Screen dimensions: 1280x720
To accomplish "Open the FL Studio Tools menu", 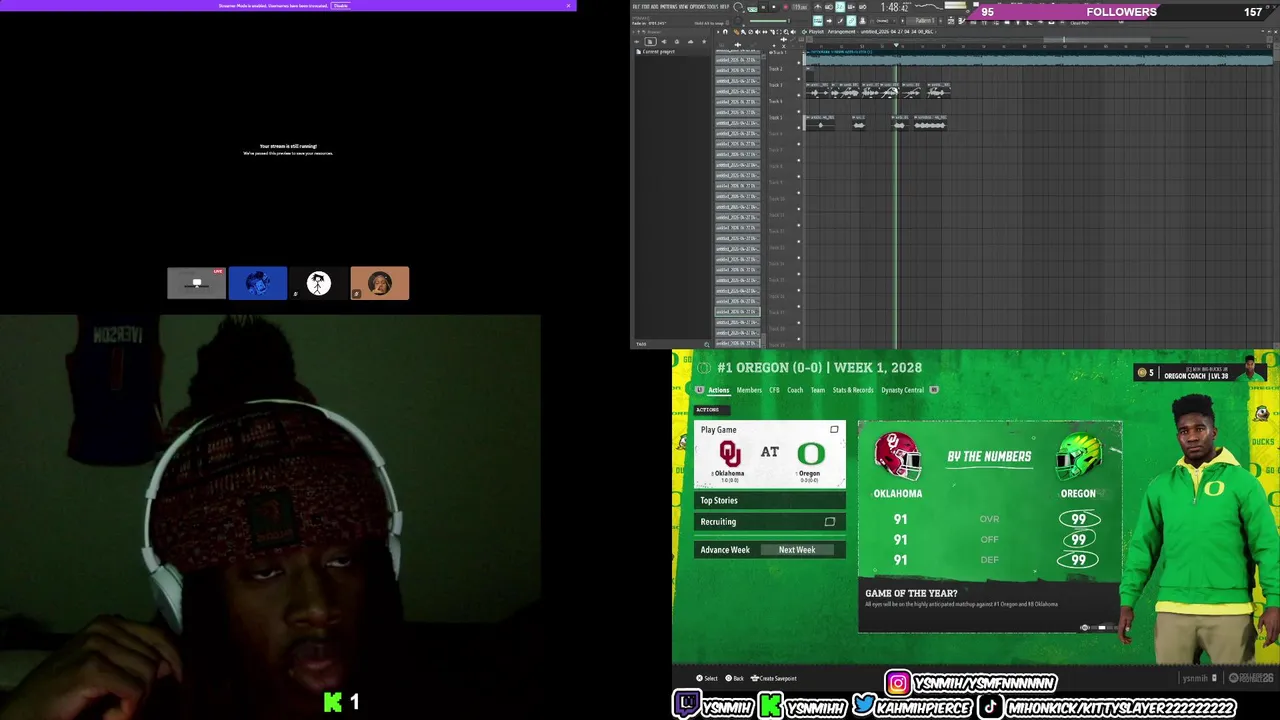I will coord(712,7).
